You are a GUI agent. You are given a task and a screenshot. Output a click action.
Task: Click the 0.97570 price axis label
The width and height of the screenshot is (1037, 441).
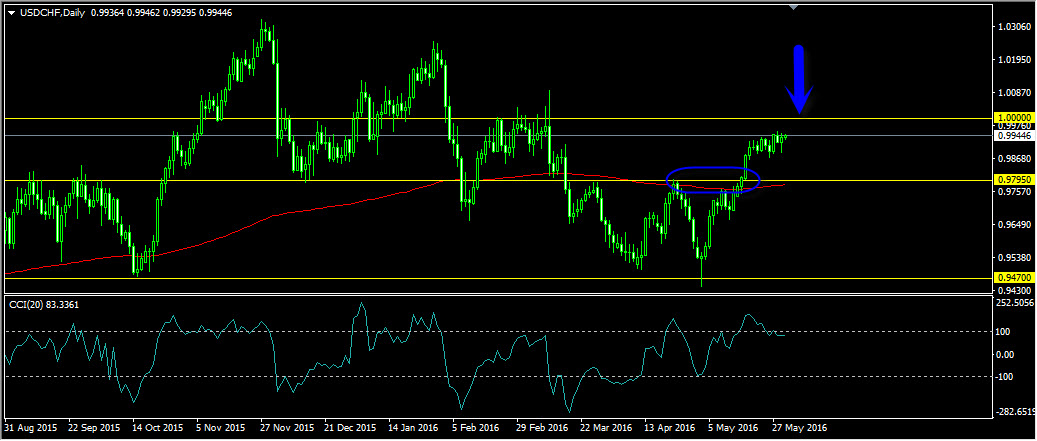pos(1015,192)
